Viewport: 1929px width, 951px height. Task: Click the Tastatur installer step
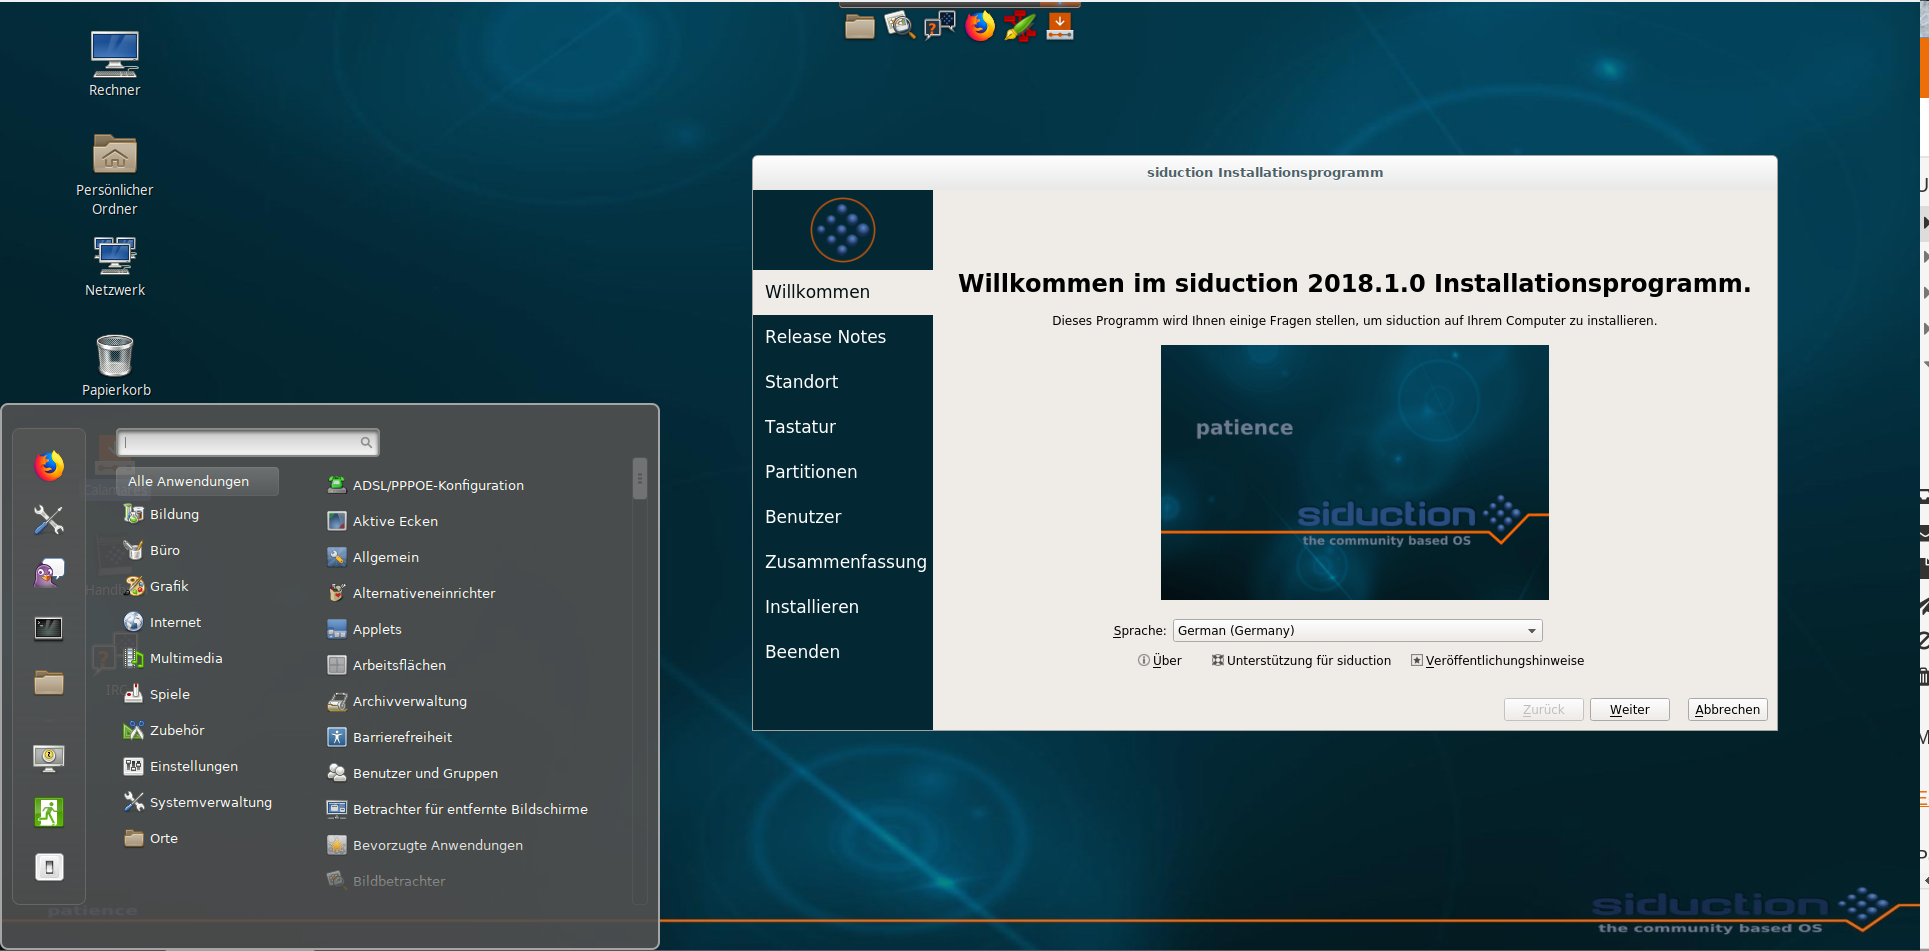843,427
